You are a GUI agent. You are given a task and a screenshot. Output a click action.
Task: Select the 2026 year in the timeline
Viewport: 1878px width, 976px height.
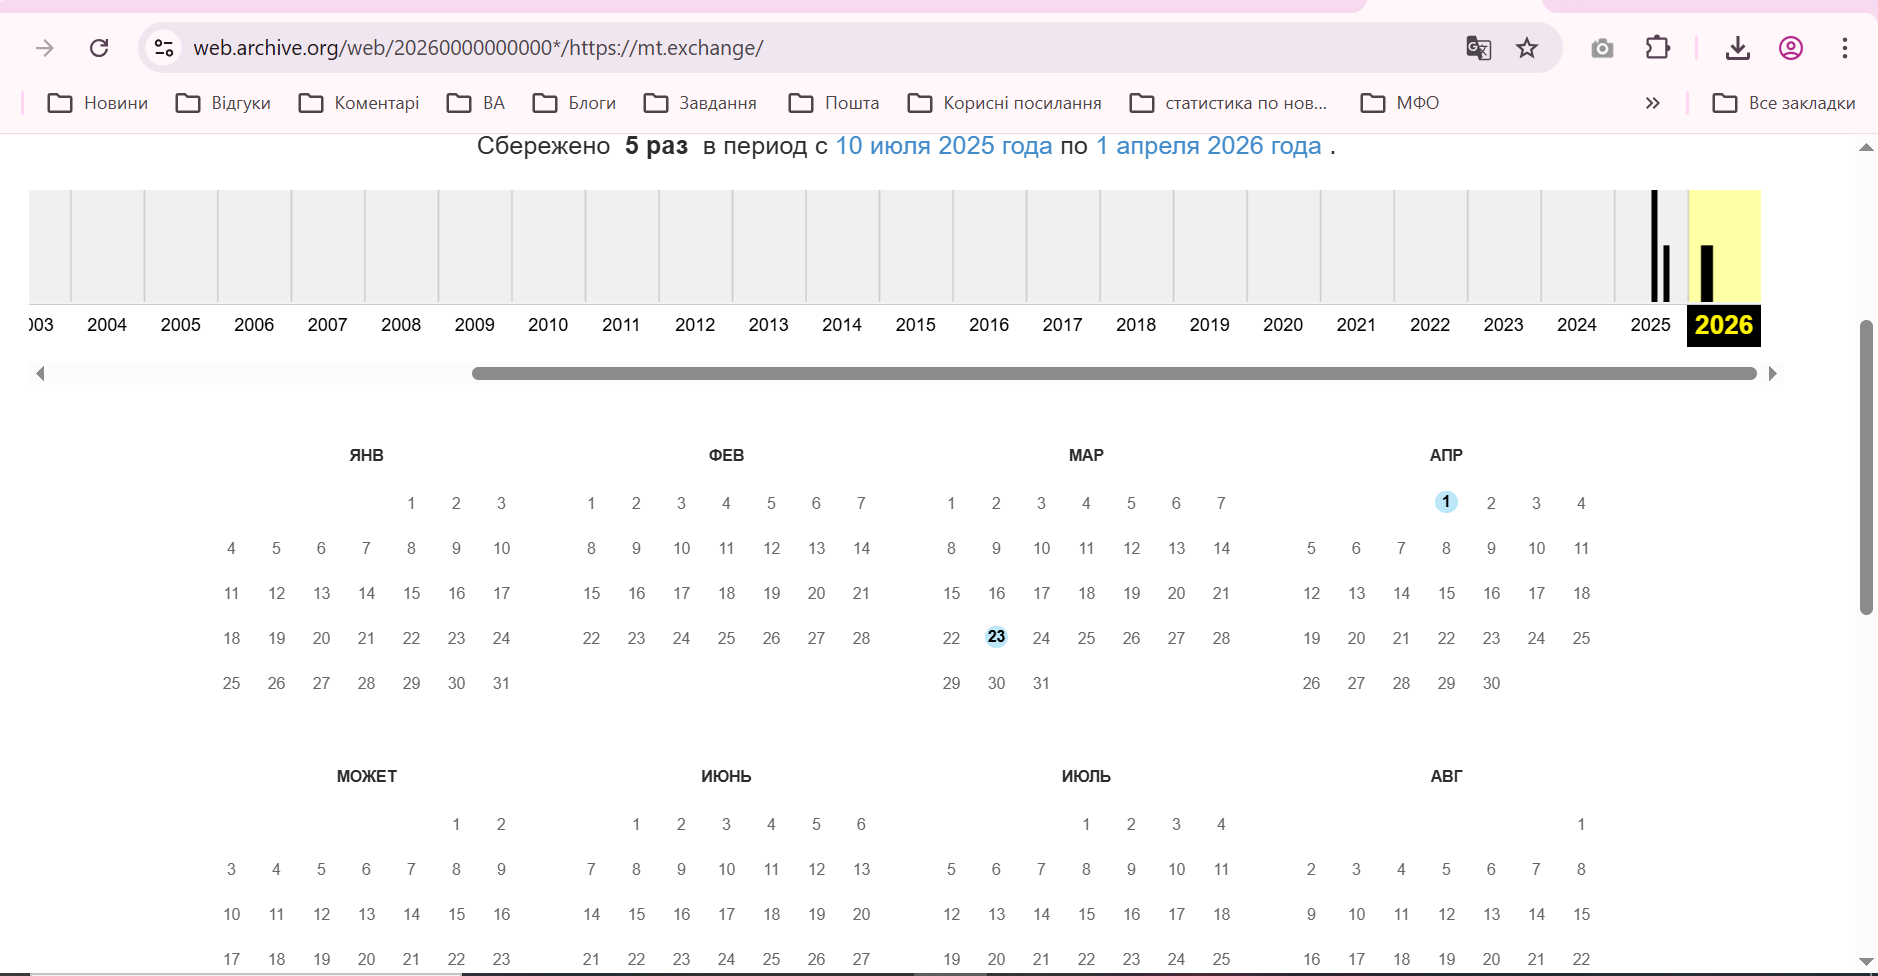[x=1724, y=325]
